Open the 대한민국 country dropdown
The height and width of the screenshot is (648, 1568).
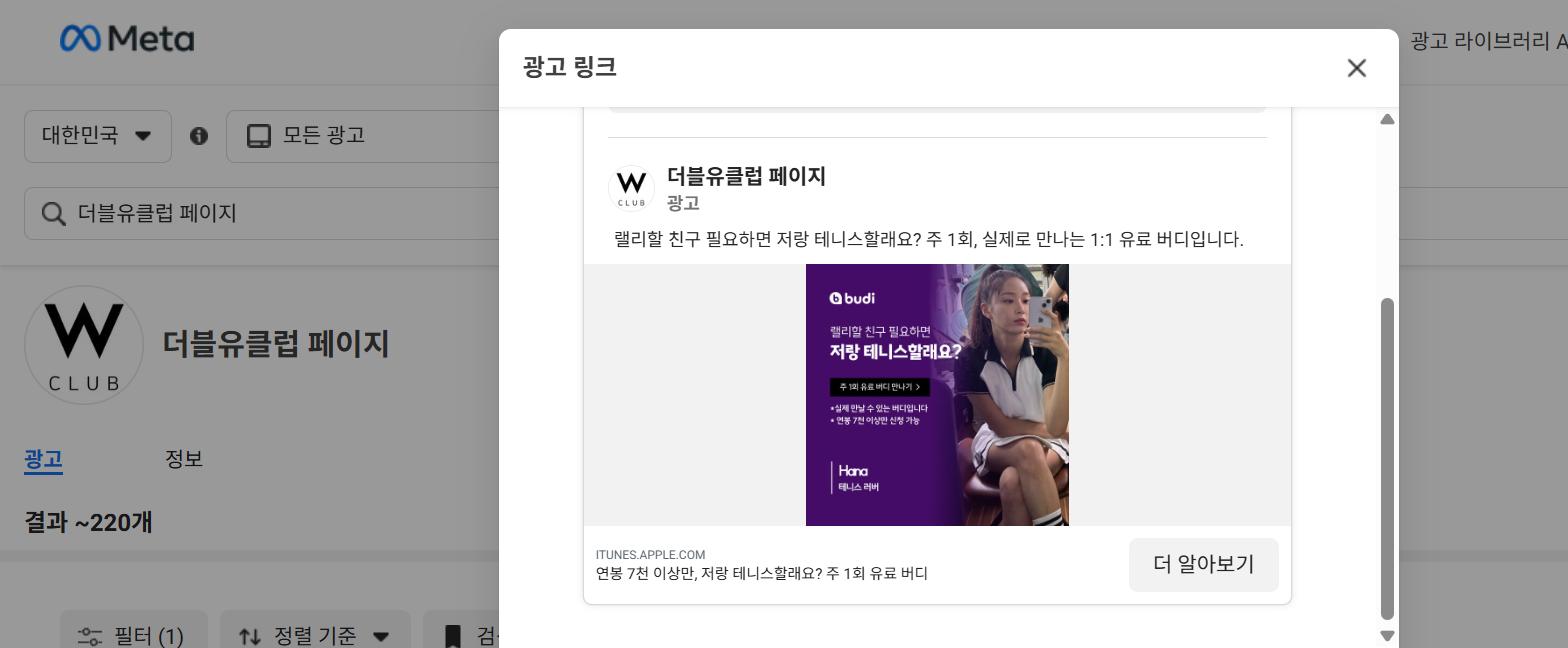[x=98, y=136]
